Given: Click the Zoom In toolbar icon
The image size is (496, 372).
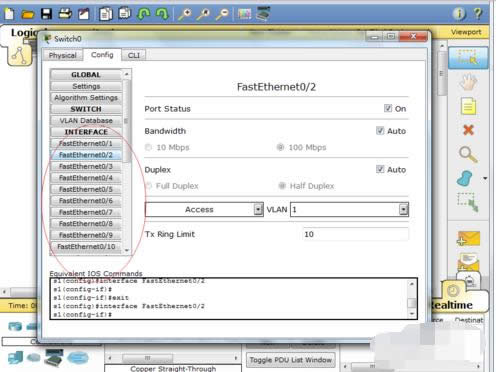Looking at the screenshot, I should pos(184,14).
